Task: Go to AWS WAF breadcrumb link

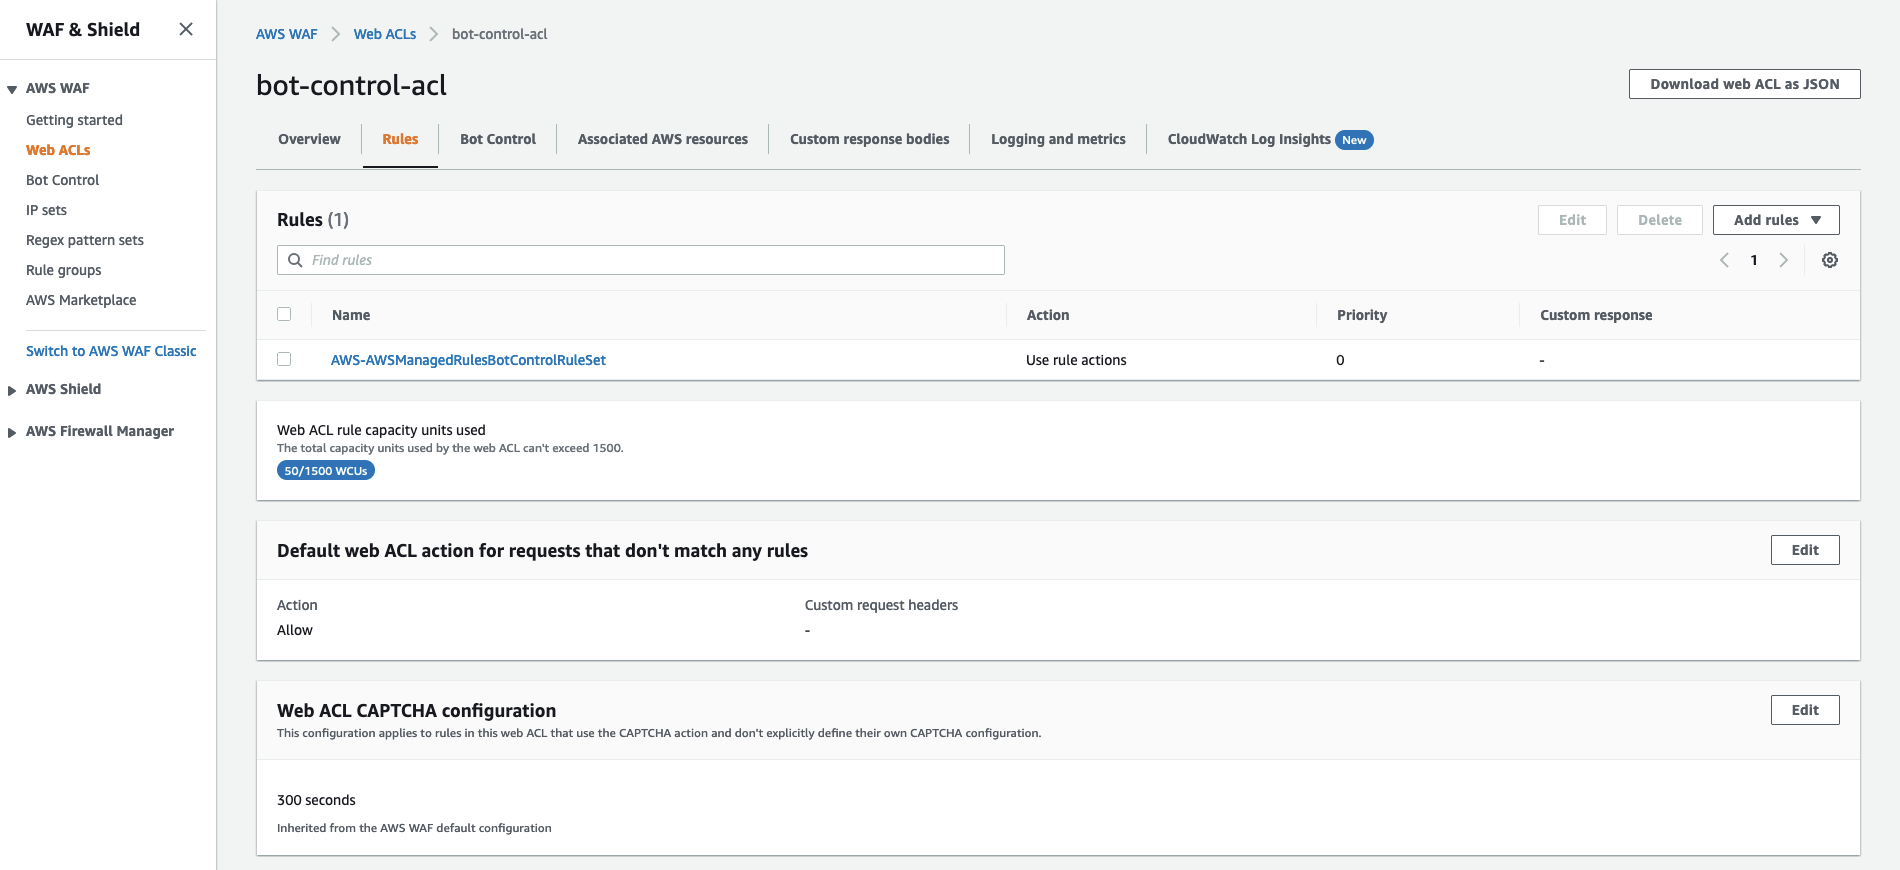Action: (x=286, y=34)
